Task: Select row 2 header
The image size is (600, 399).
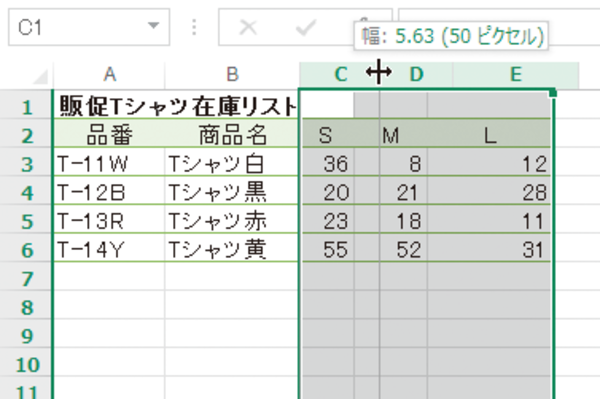Action: [x=26, y=136]
